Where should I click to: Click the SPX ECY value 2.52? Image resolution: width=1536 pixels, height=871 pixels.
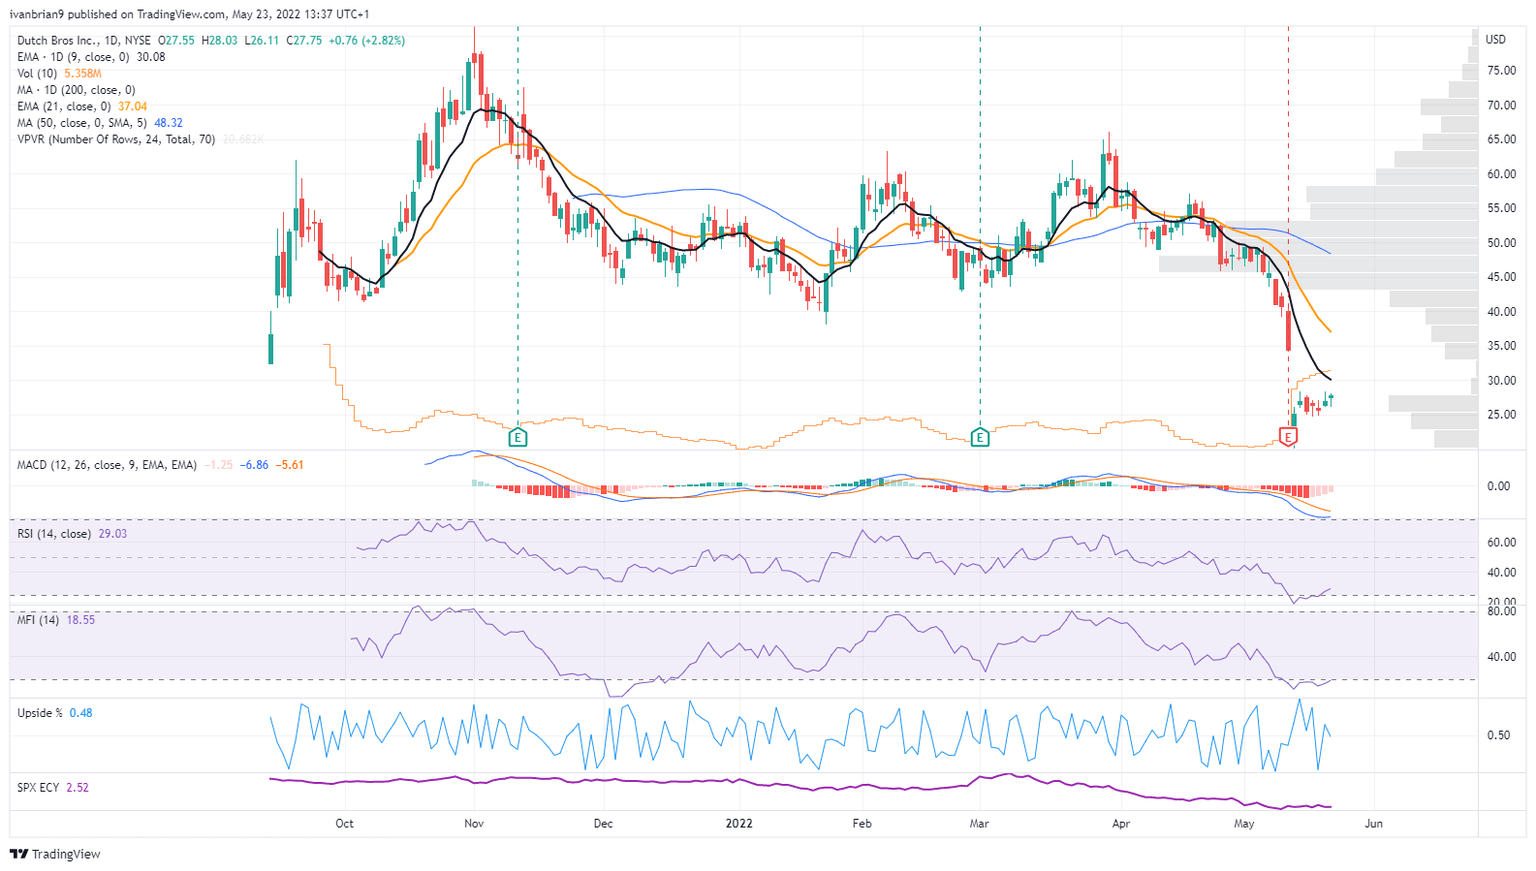coord(77,788)
